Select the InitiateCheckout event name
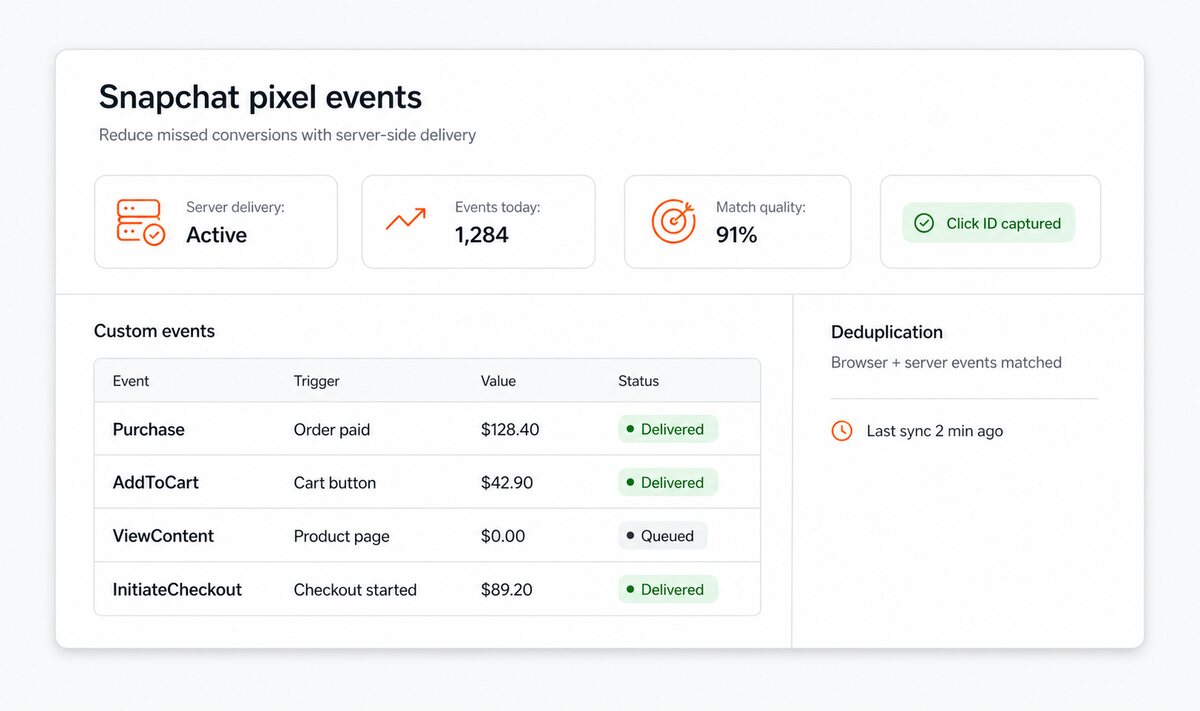Image resolution: width=1200 pixels, height=711 pixels. pos(177,590)
